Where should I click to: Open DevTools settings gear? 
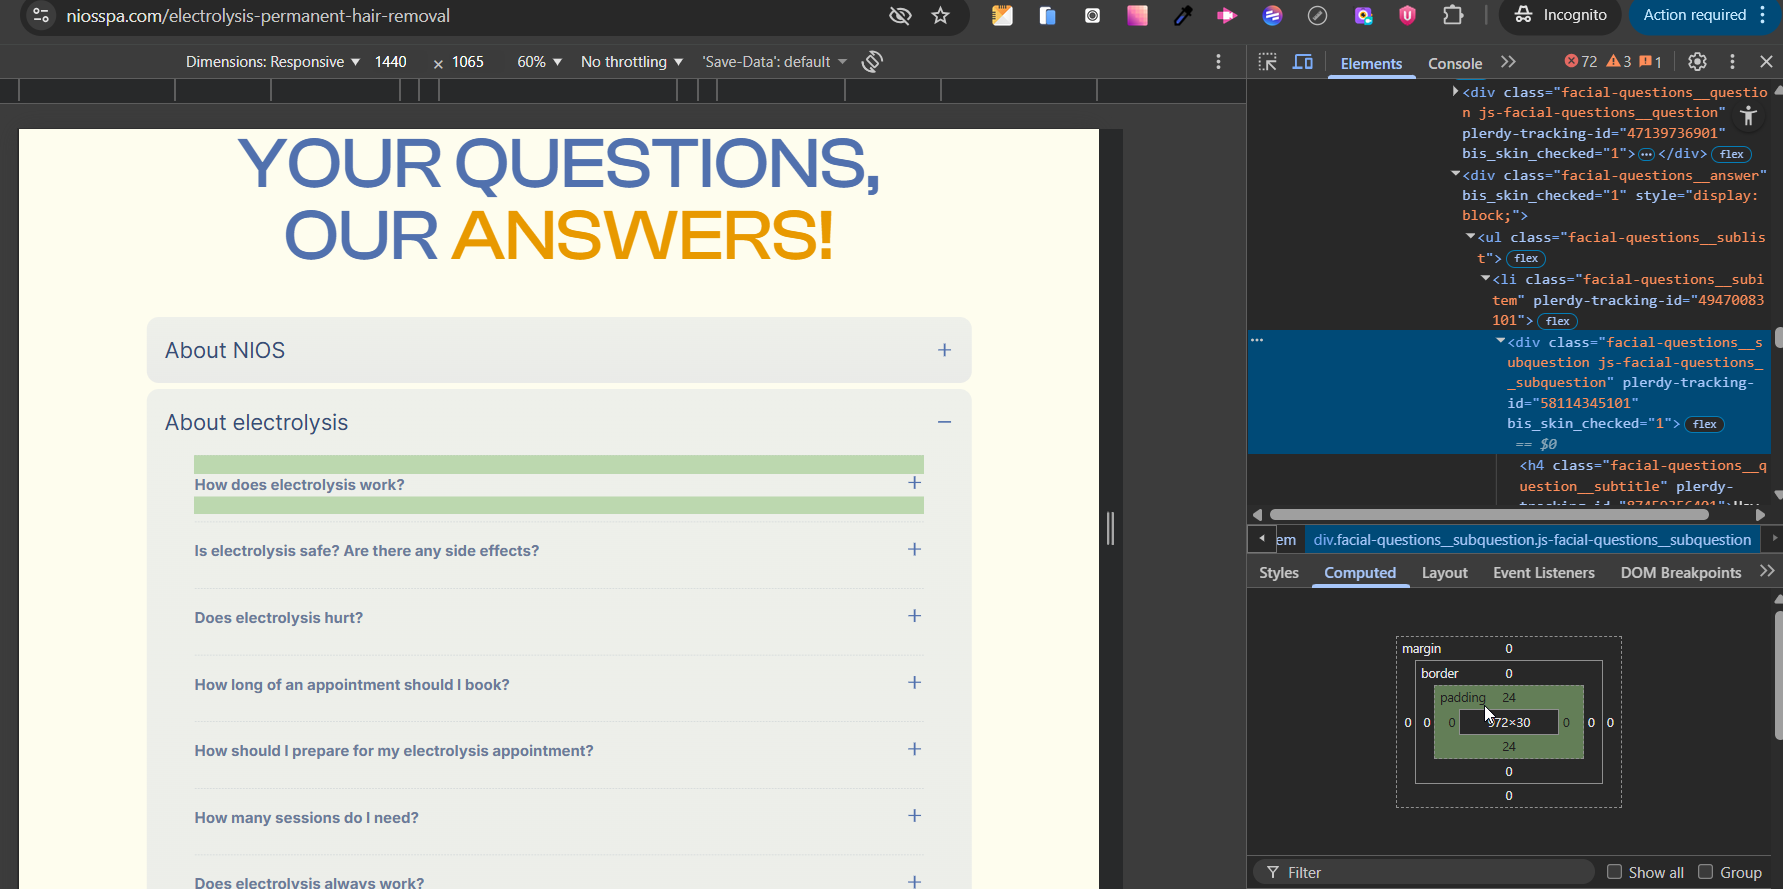1697,62
